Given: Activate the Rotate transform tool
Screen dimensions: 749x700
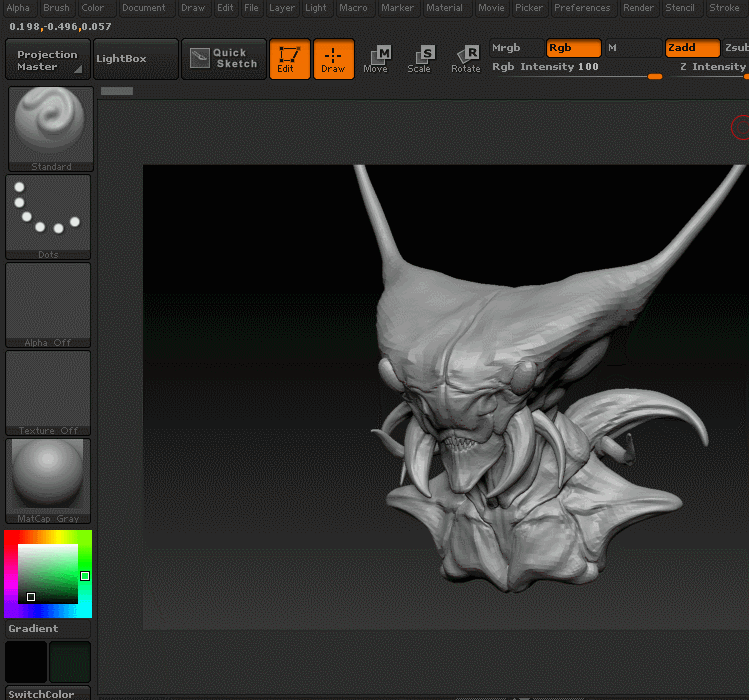Looking at the screenshot, I should [465, 59].
